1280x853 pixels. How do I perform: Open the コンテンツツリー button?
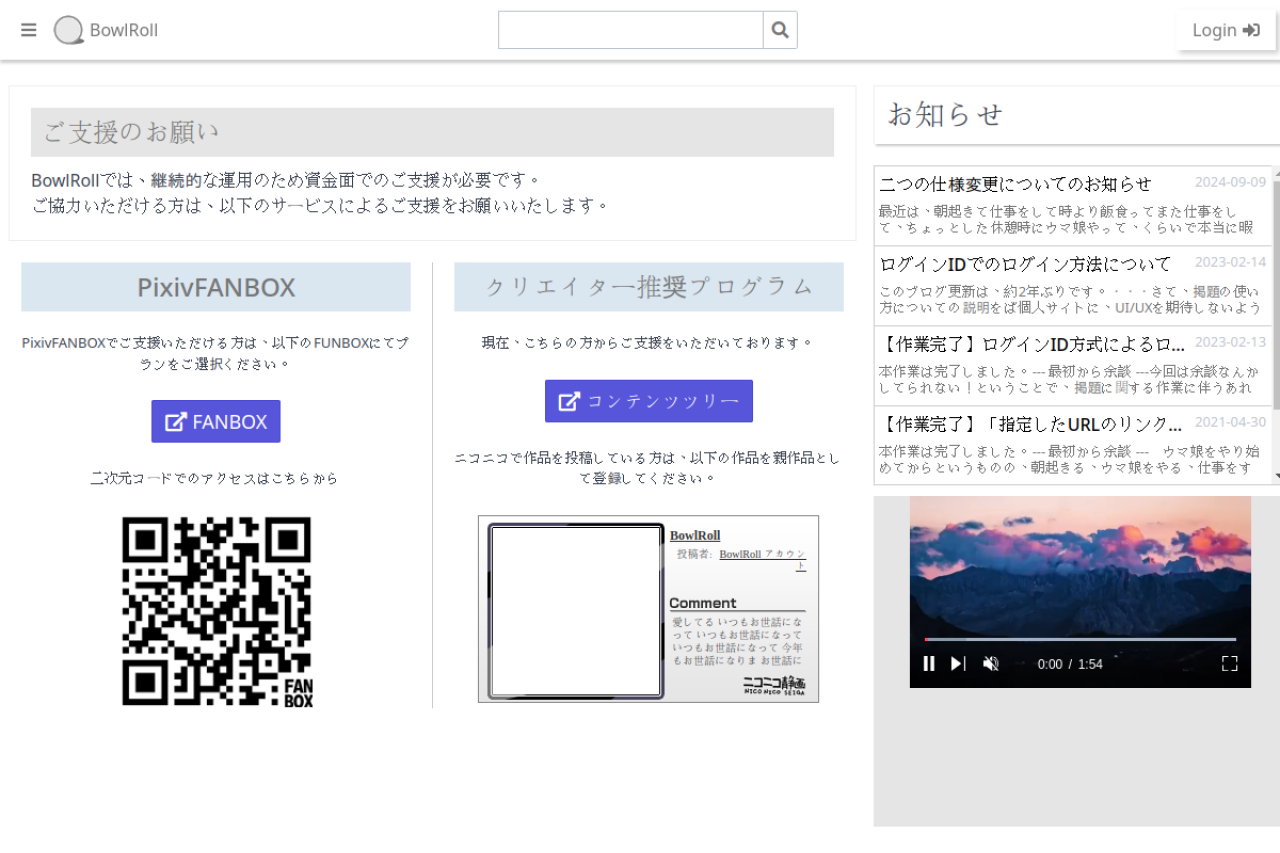[649, 401]
